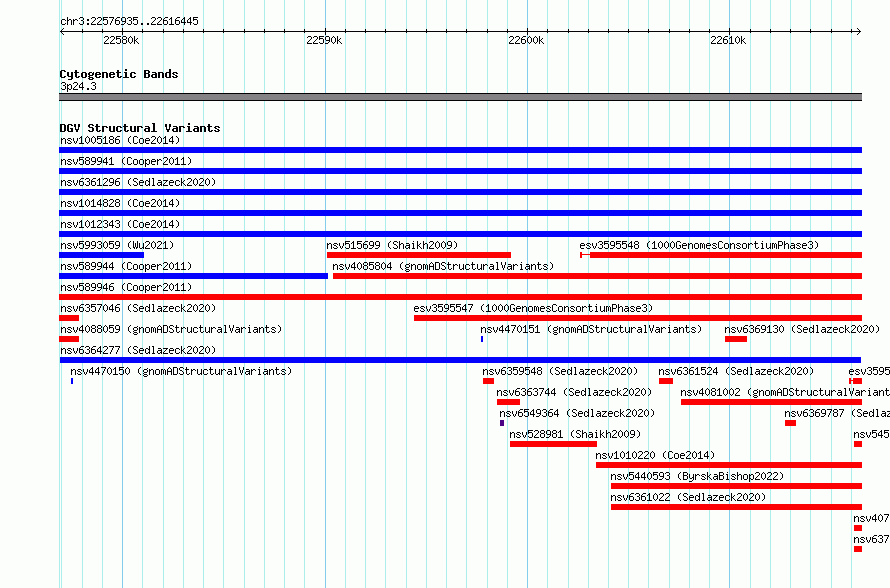This screenshot has height=588, width=890.
Task: Click the 22610k ruler tick label
Action: point(728,40)
